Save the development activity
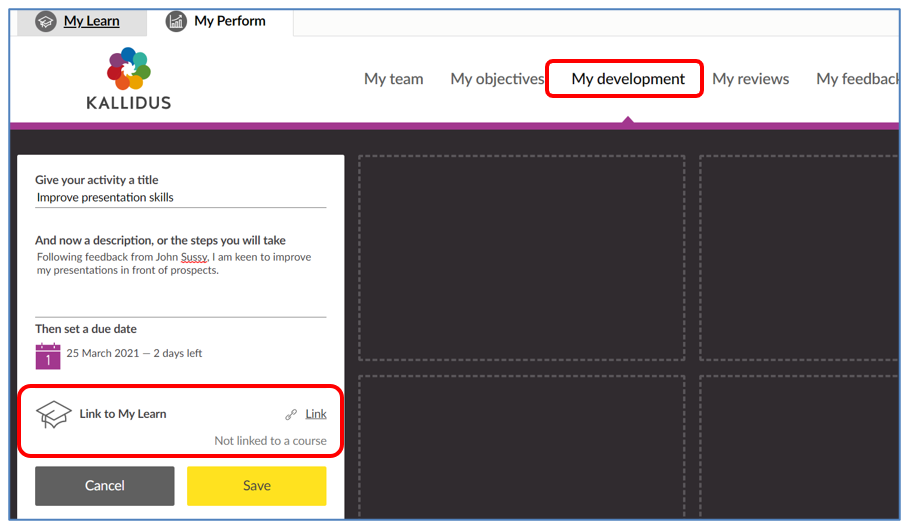This screenshot has height=527, width=907. (256, 486)
